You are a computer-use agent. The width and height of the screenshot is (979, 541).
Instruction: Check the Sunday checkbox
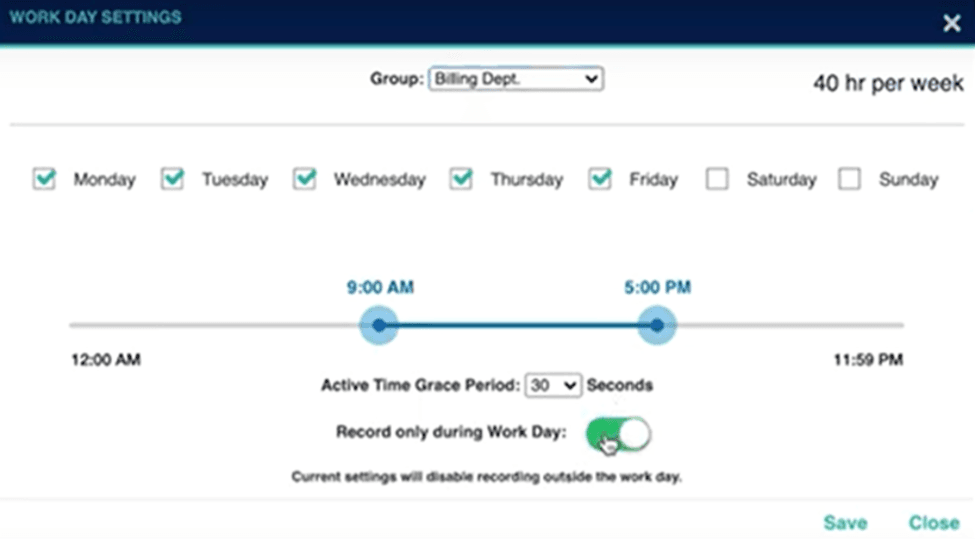tap(850, 180)
